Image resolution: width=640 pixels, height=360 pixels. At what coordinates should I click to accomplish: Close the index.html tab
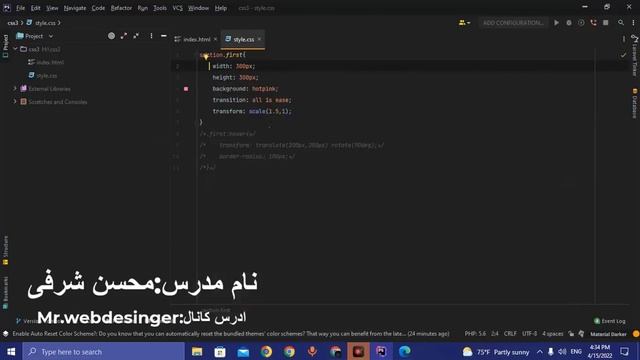pyautogui.click(x=216, y=39)
